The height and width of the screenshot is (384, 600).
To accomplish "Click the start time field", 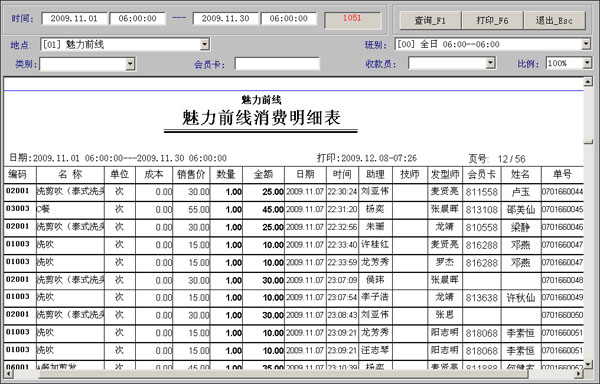I will (137, 18).
